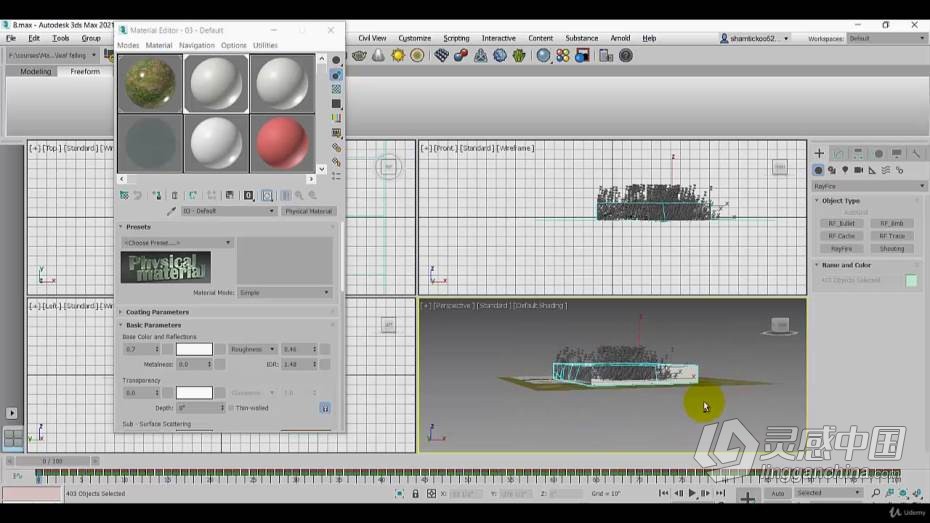Toggle selection lock icon in status bar
This screenshot has height=523, width=930.
pyautogui.click(x=415, y=493)
